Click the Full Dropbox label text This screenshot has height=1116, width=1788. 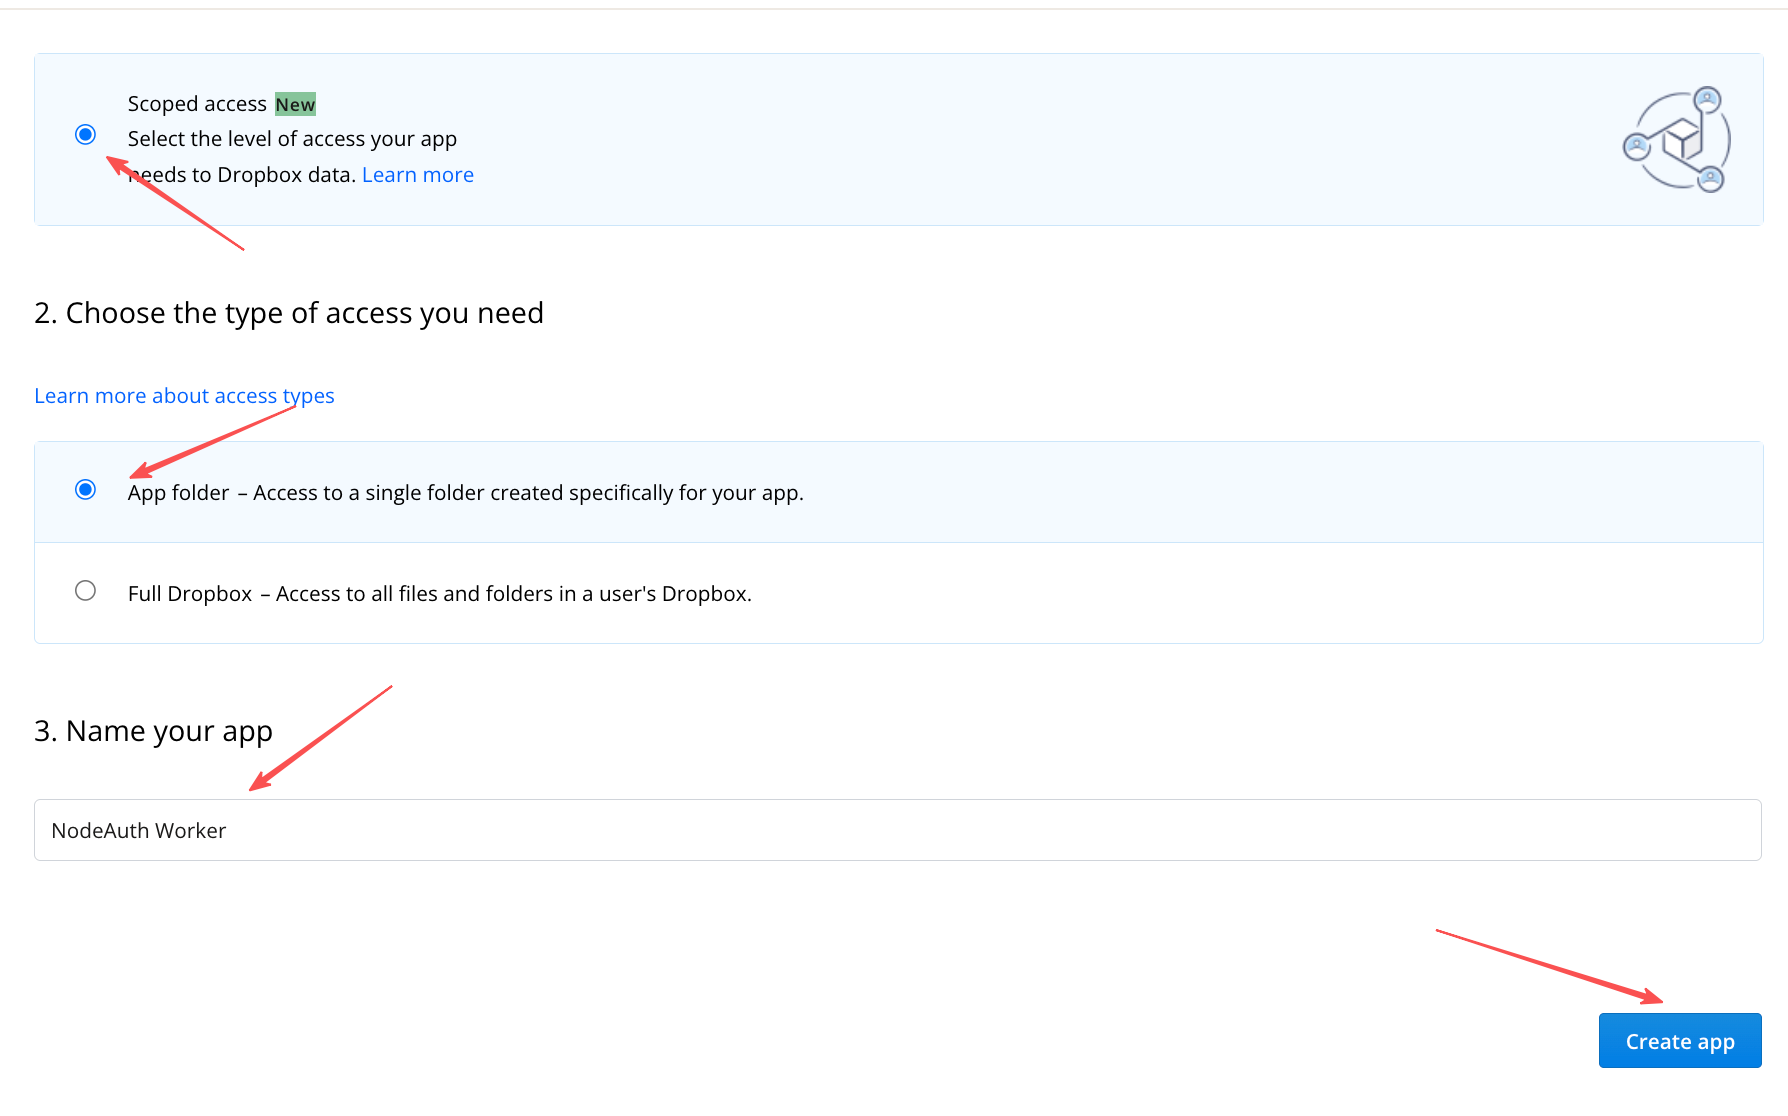click(190, 594)
